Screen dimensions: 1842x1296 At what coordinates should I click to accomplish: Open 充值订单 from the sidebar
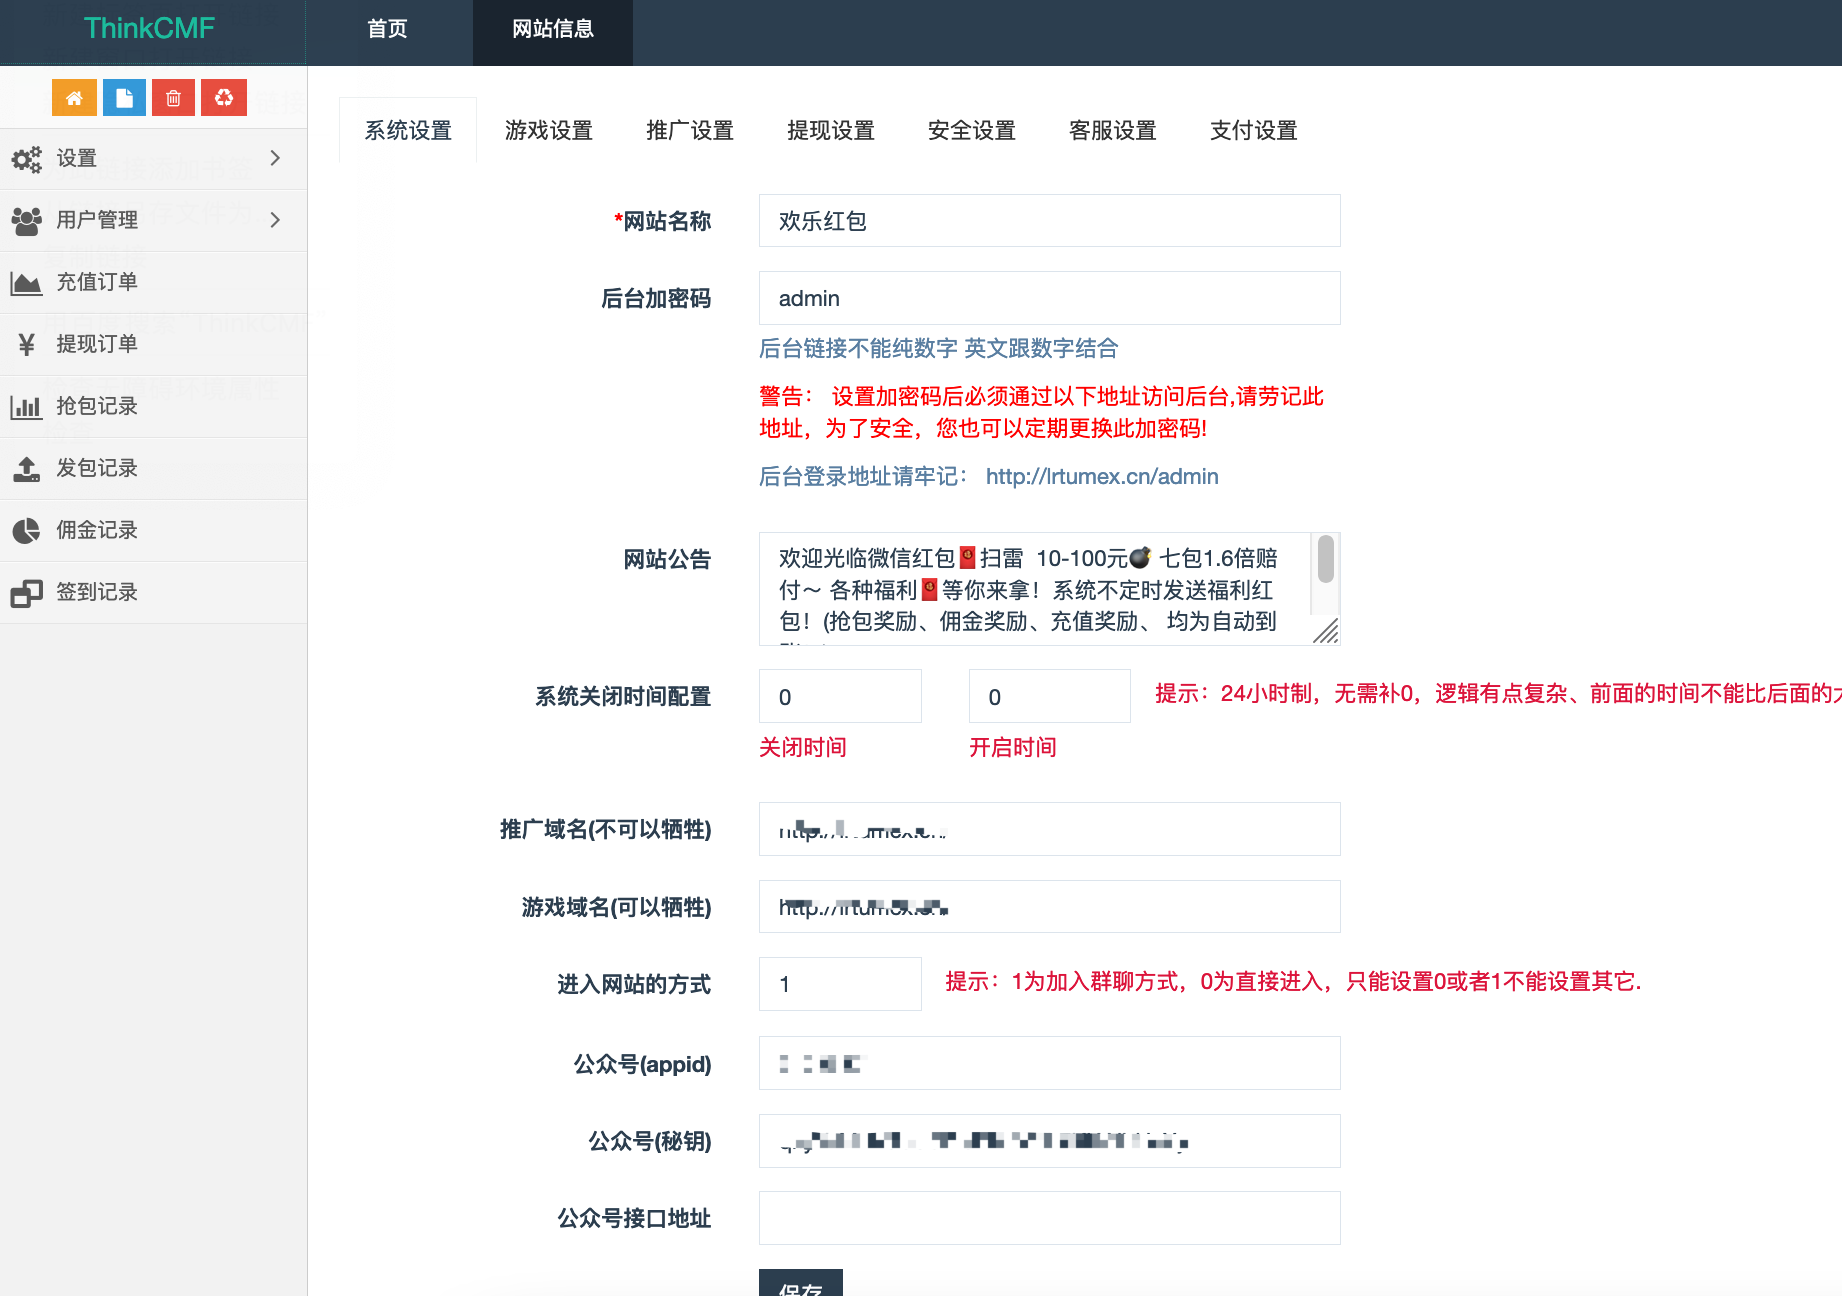pyautogui.click(x=97, y=283)
